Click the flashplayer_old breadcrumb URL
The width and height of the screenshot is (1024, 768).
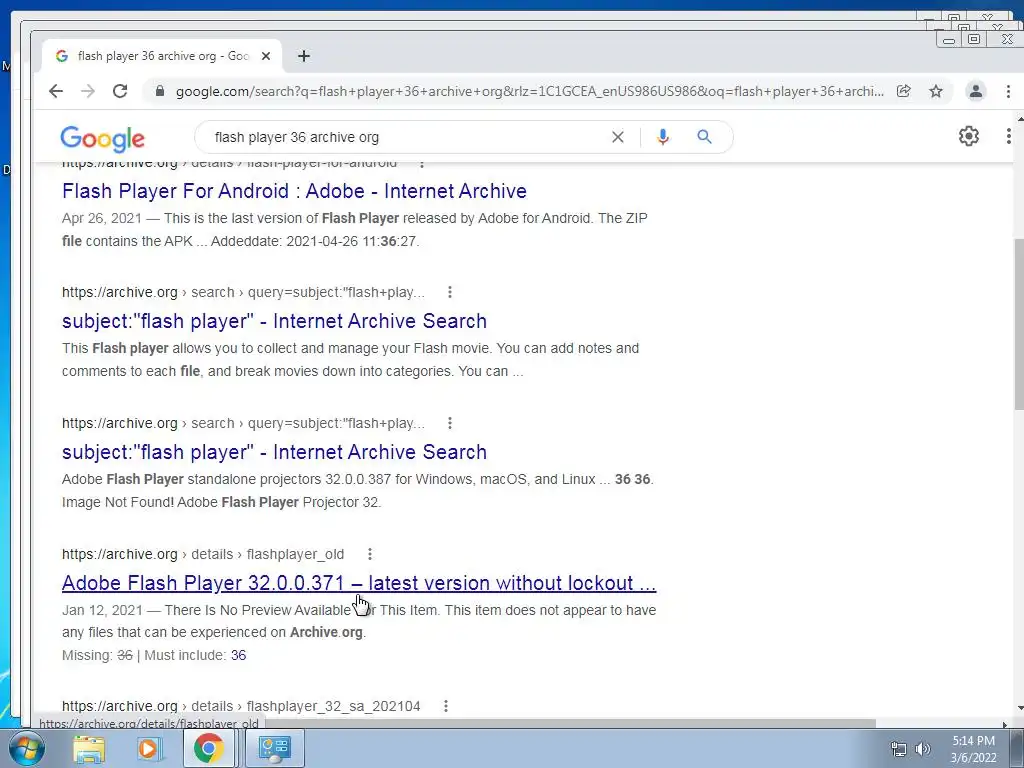pyautogui.click(x=203, y=554)
